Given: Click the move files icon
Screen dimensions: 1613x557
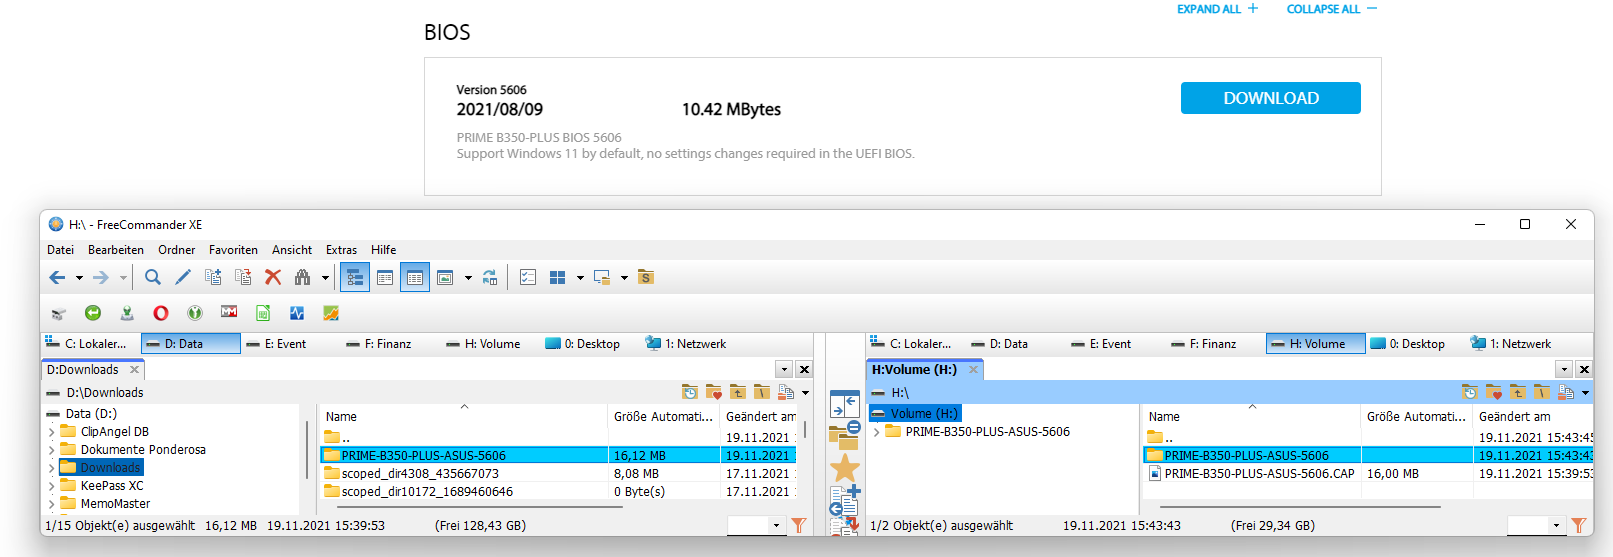Looking at the screenshot, I should (243, 278).
